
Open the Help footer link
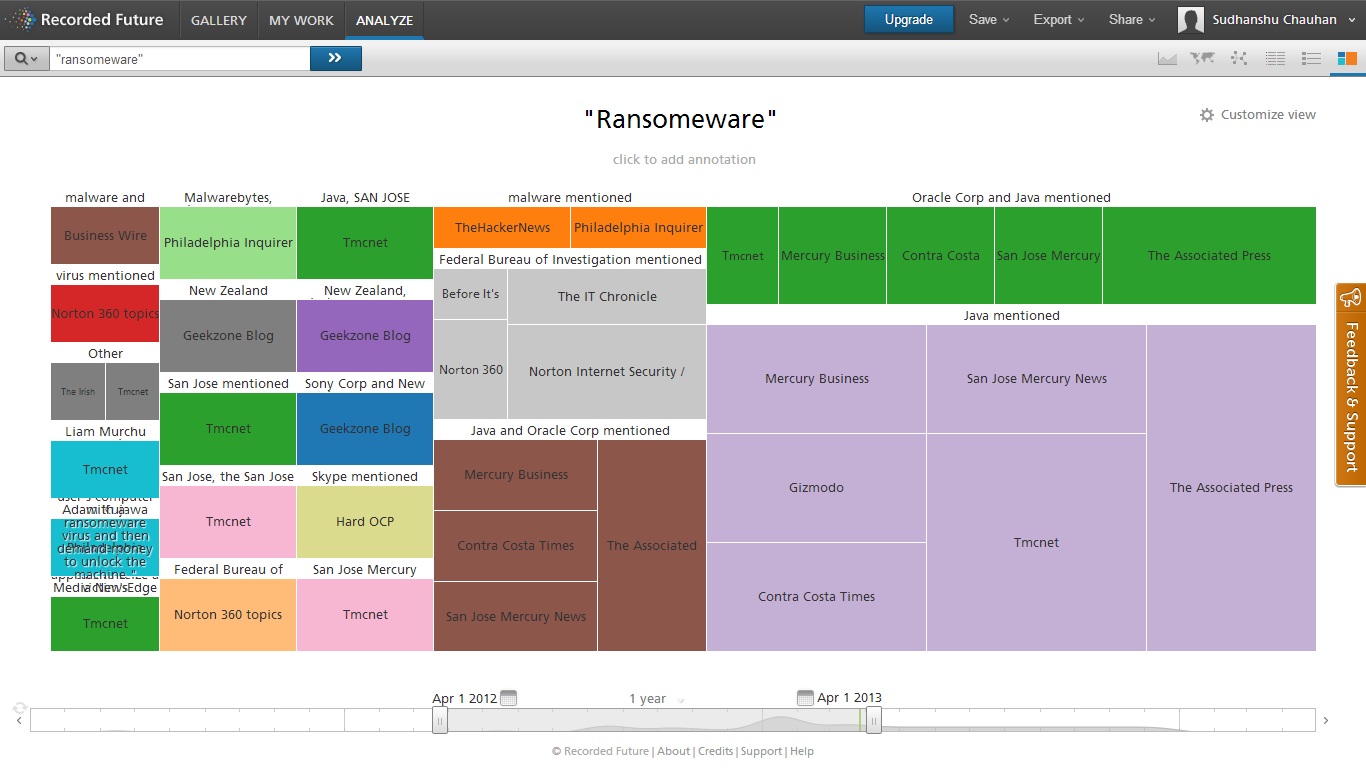802,751
